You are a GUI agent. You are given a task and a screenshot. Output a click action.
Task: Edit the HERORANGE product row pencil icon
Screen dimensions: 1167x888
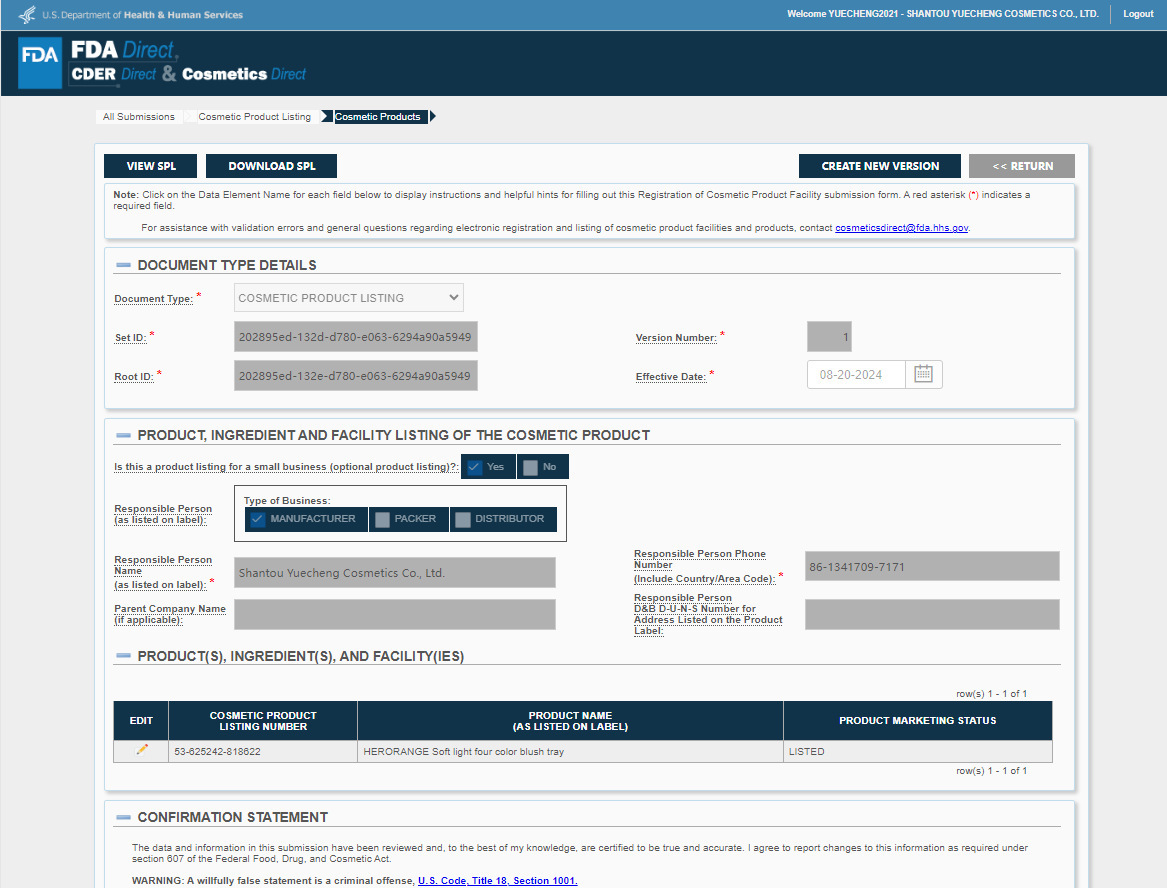pos(141,750)
